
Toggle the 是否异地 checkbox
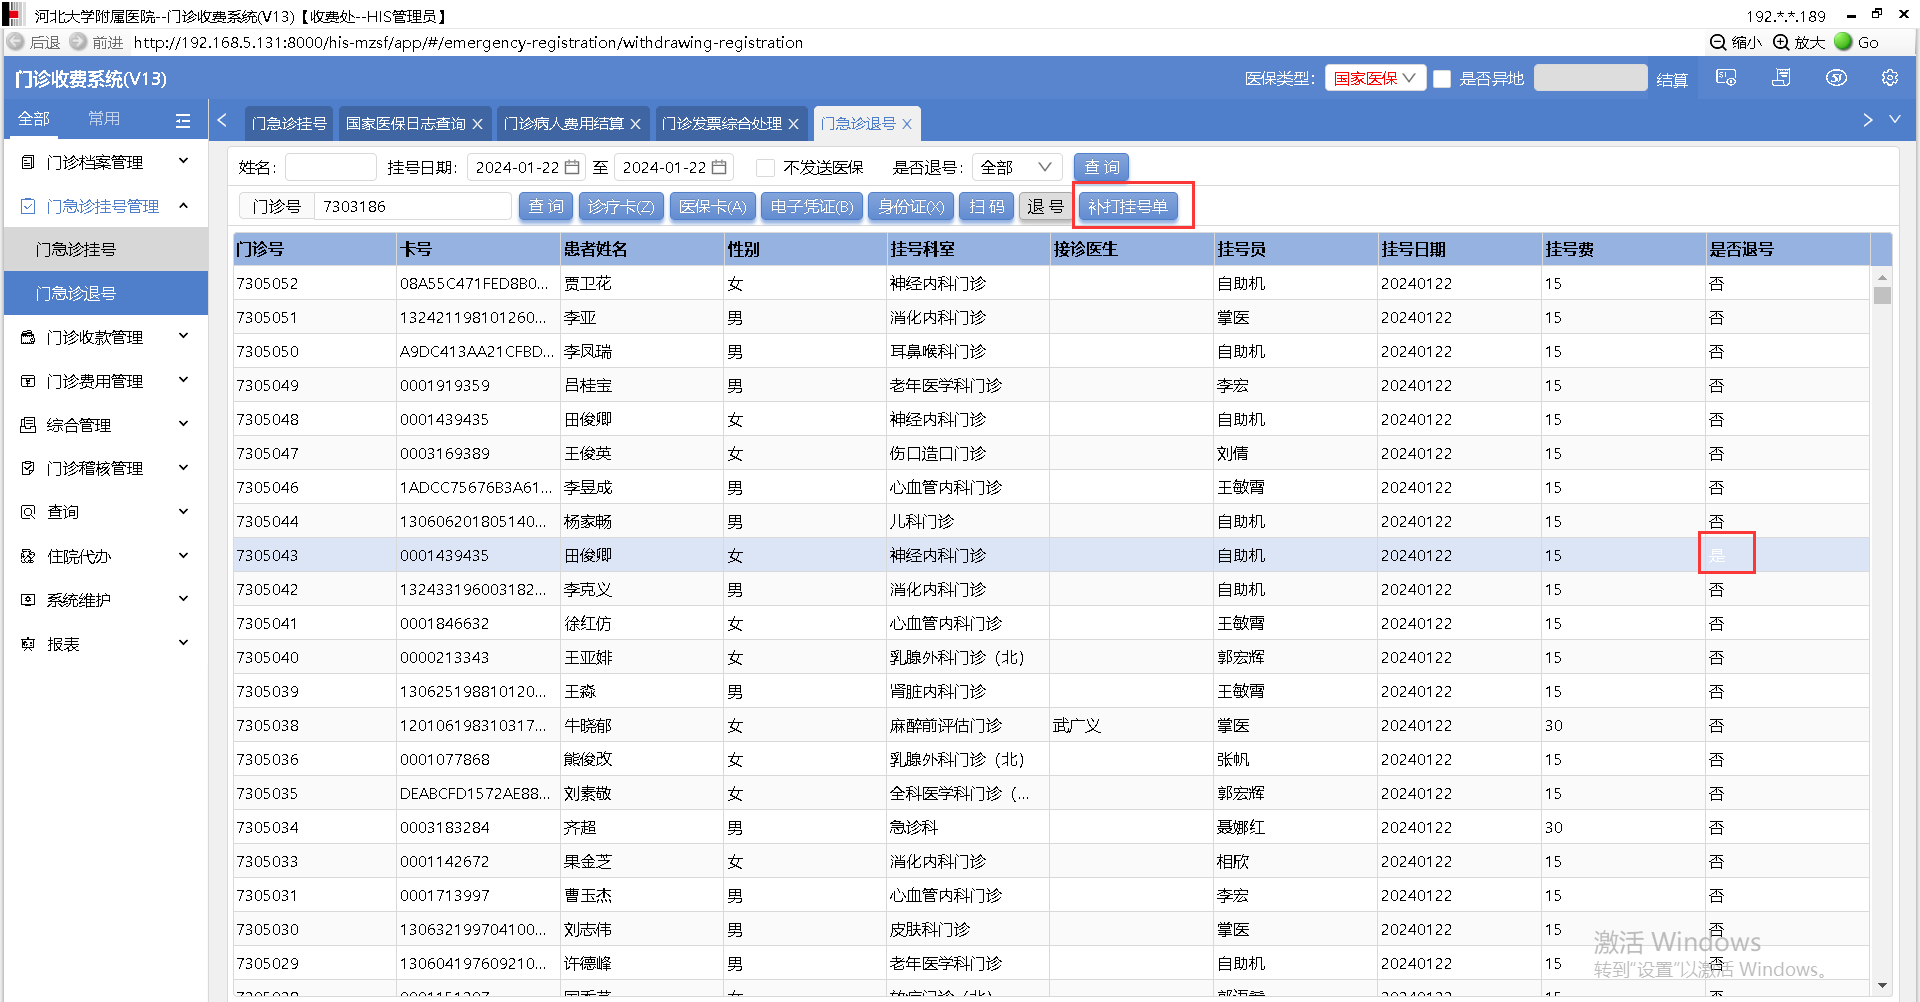click(1442, 78)
